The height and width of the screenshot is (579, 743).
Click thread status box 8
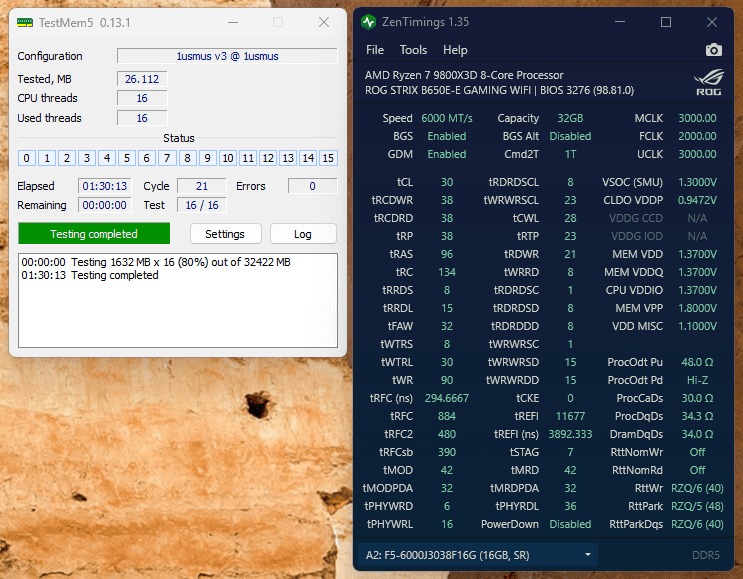(187, 158)
